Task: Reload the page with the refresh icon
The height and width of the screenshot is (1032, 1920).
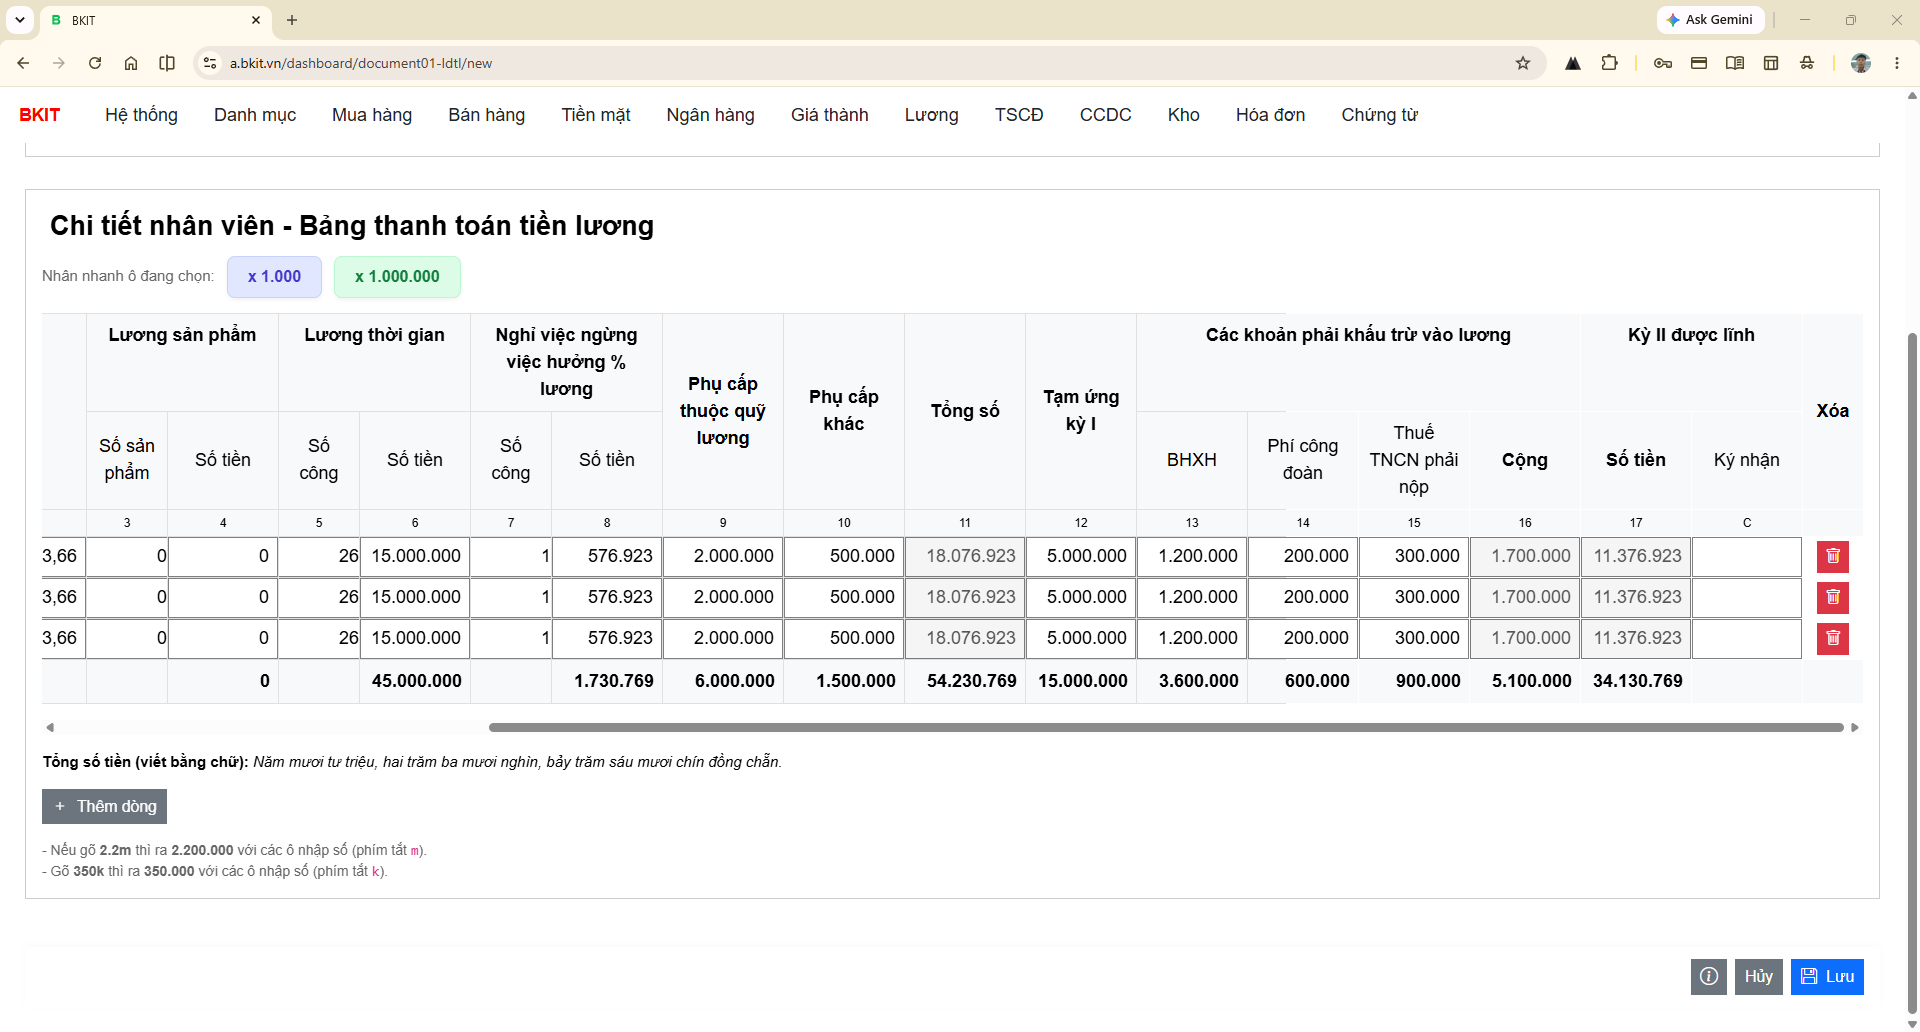Action: pyautogui.click(x=95, y=63)
